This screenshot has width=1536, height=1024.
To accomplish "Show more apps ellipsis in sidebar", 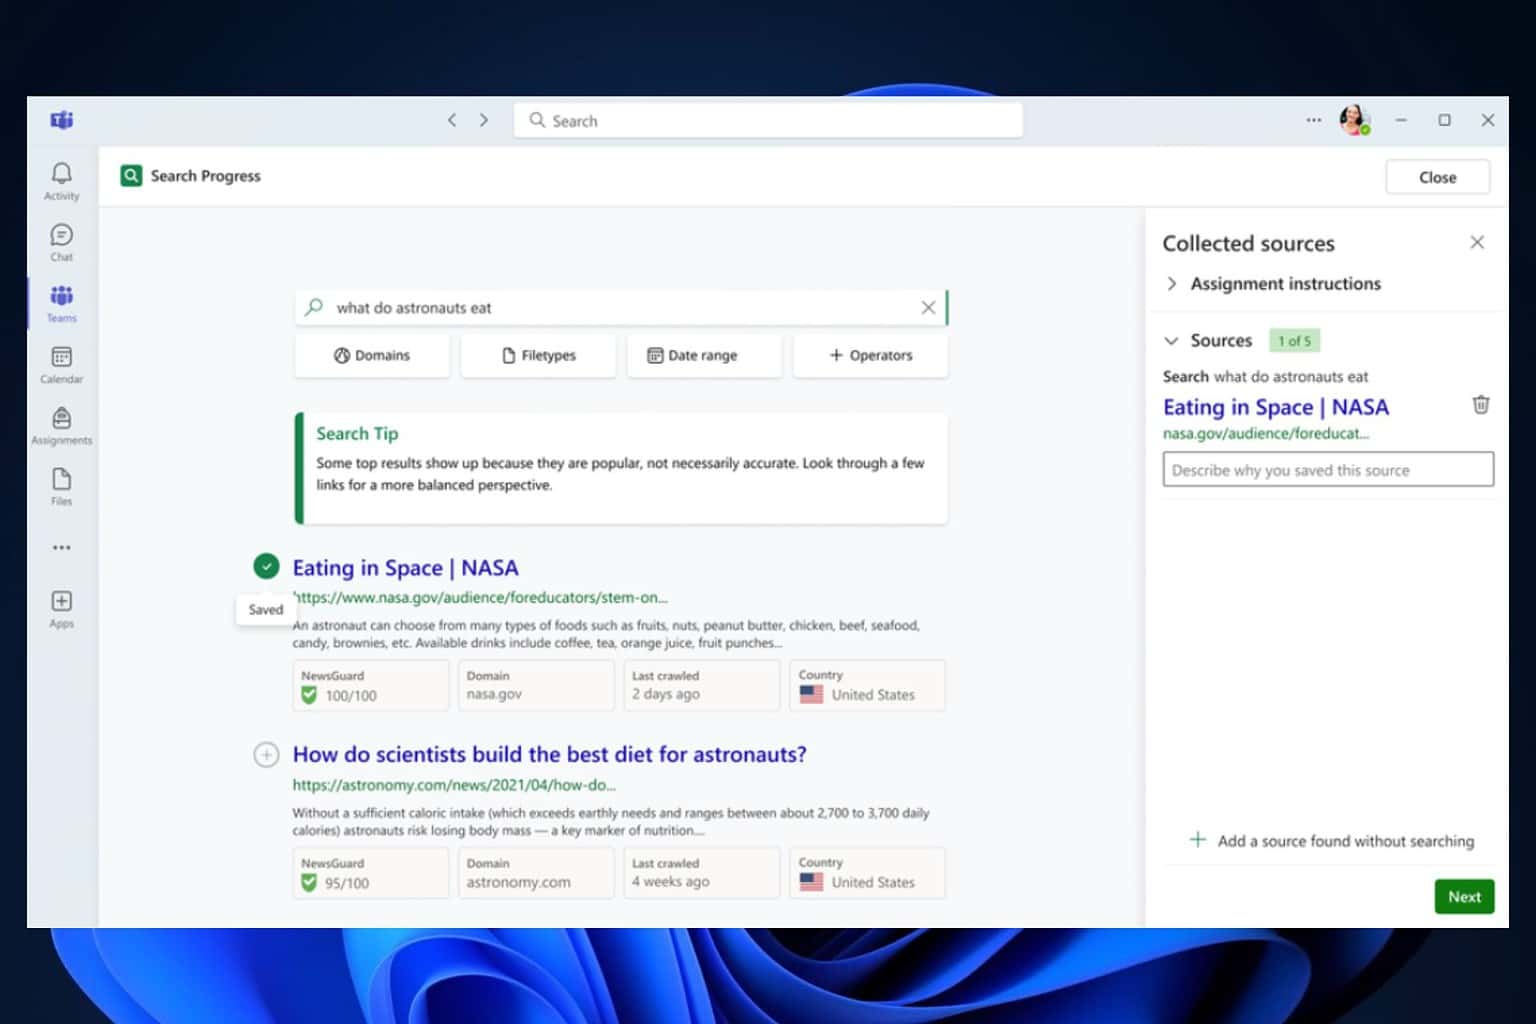I will [x=61, y=548].
